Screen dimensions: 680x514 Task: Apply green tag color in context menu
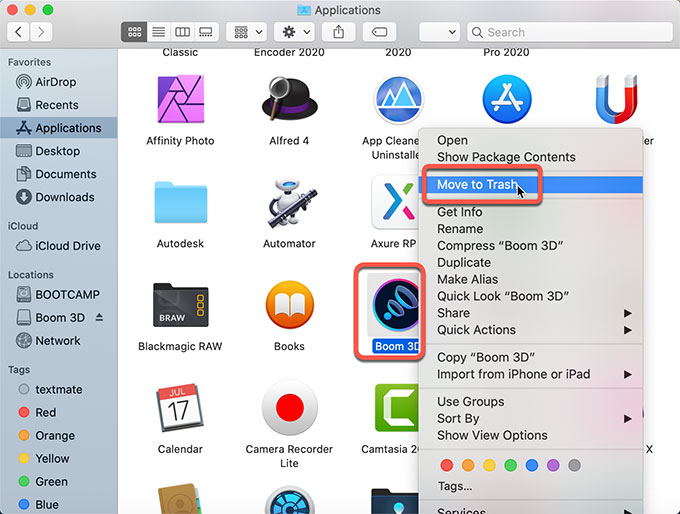(510, 465)
